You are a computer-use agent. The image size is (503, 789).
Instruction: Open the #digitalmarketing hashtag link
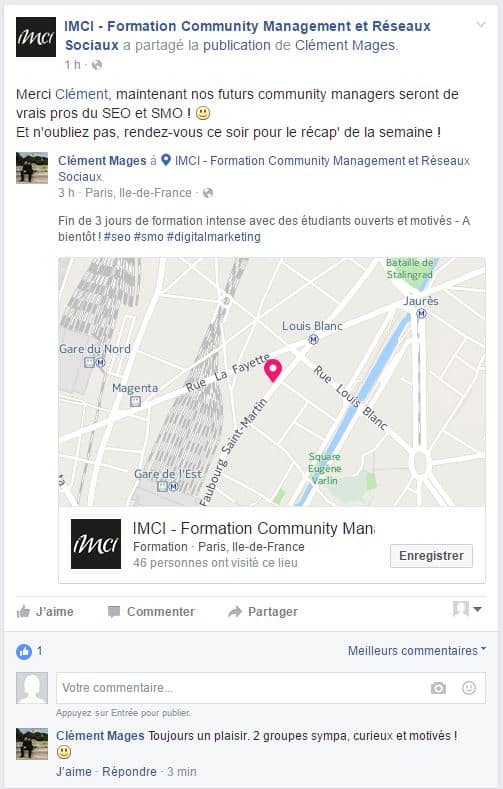coord(213,236)
